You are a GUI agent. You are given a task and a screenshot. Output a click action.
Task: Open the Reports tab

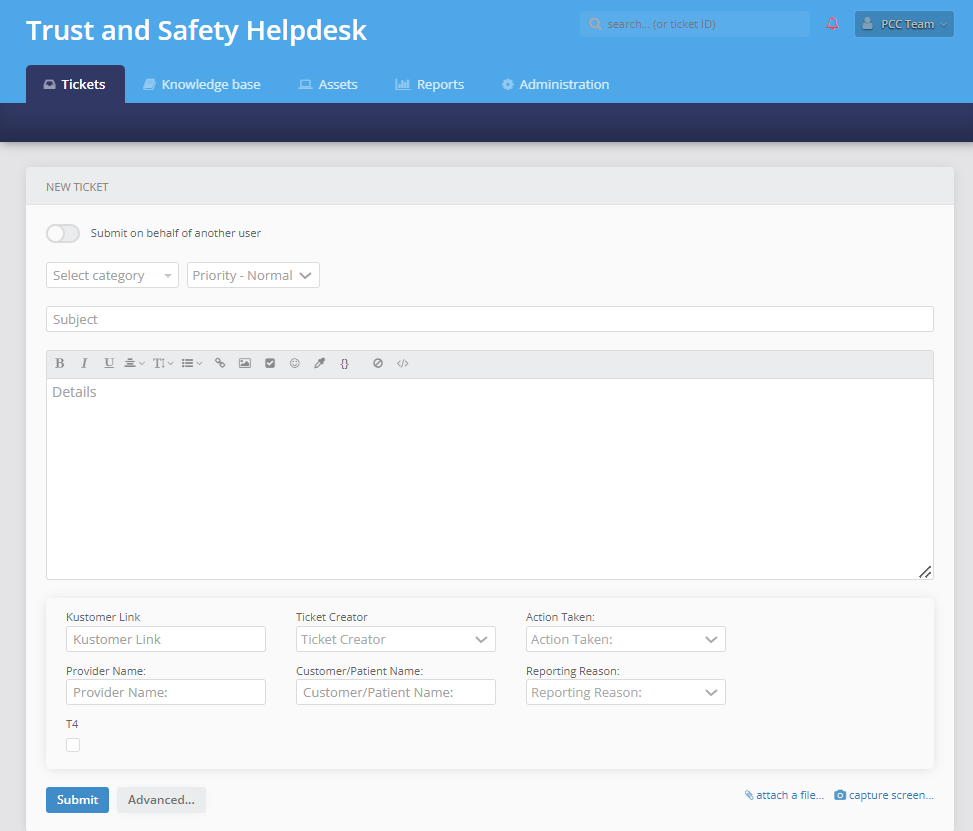pos(430,85)
